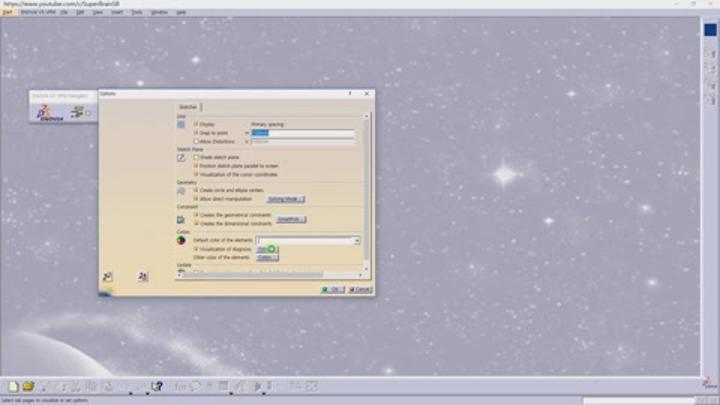Toggle Create circle and ellipse centers checkbox
720x405 pixels.
click(196, 190)
